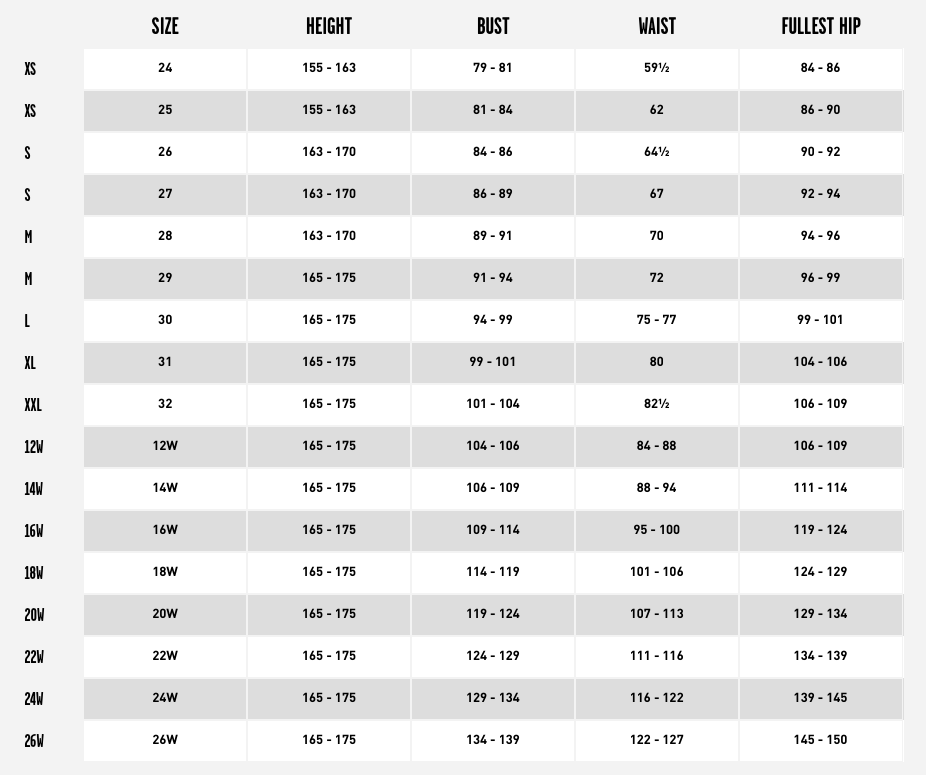Click the HEIGHT column header

point(329,26)
